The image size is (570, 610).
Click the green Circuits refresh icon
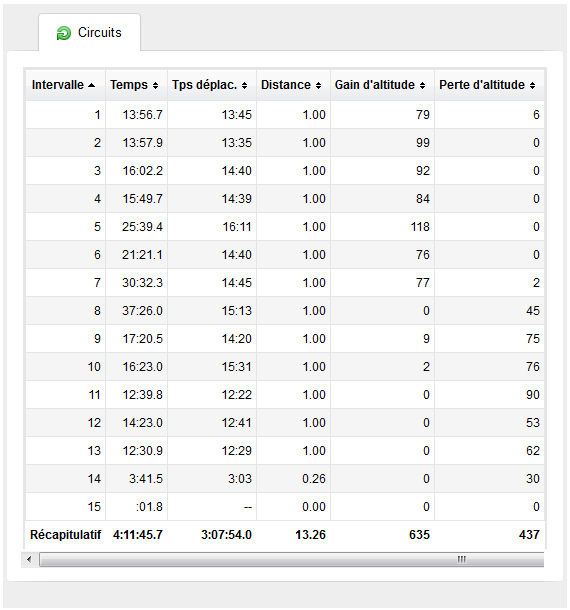63,33
